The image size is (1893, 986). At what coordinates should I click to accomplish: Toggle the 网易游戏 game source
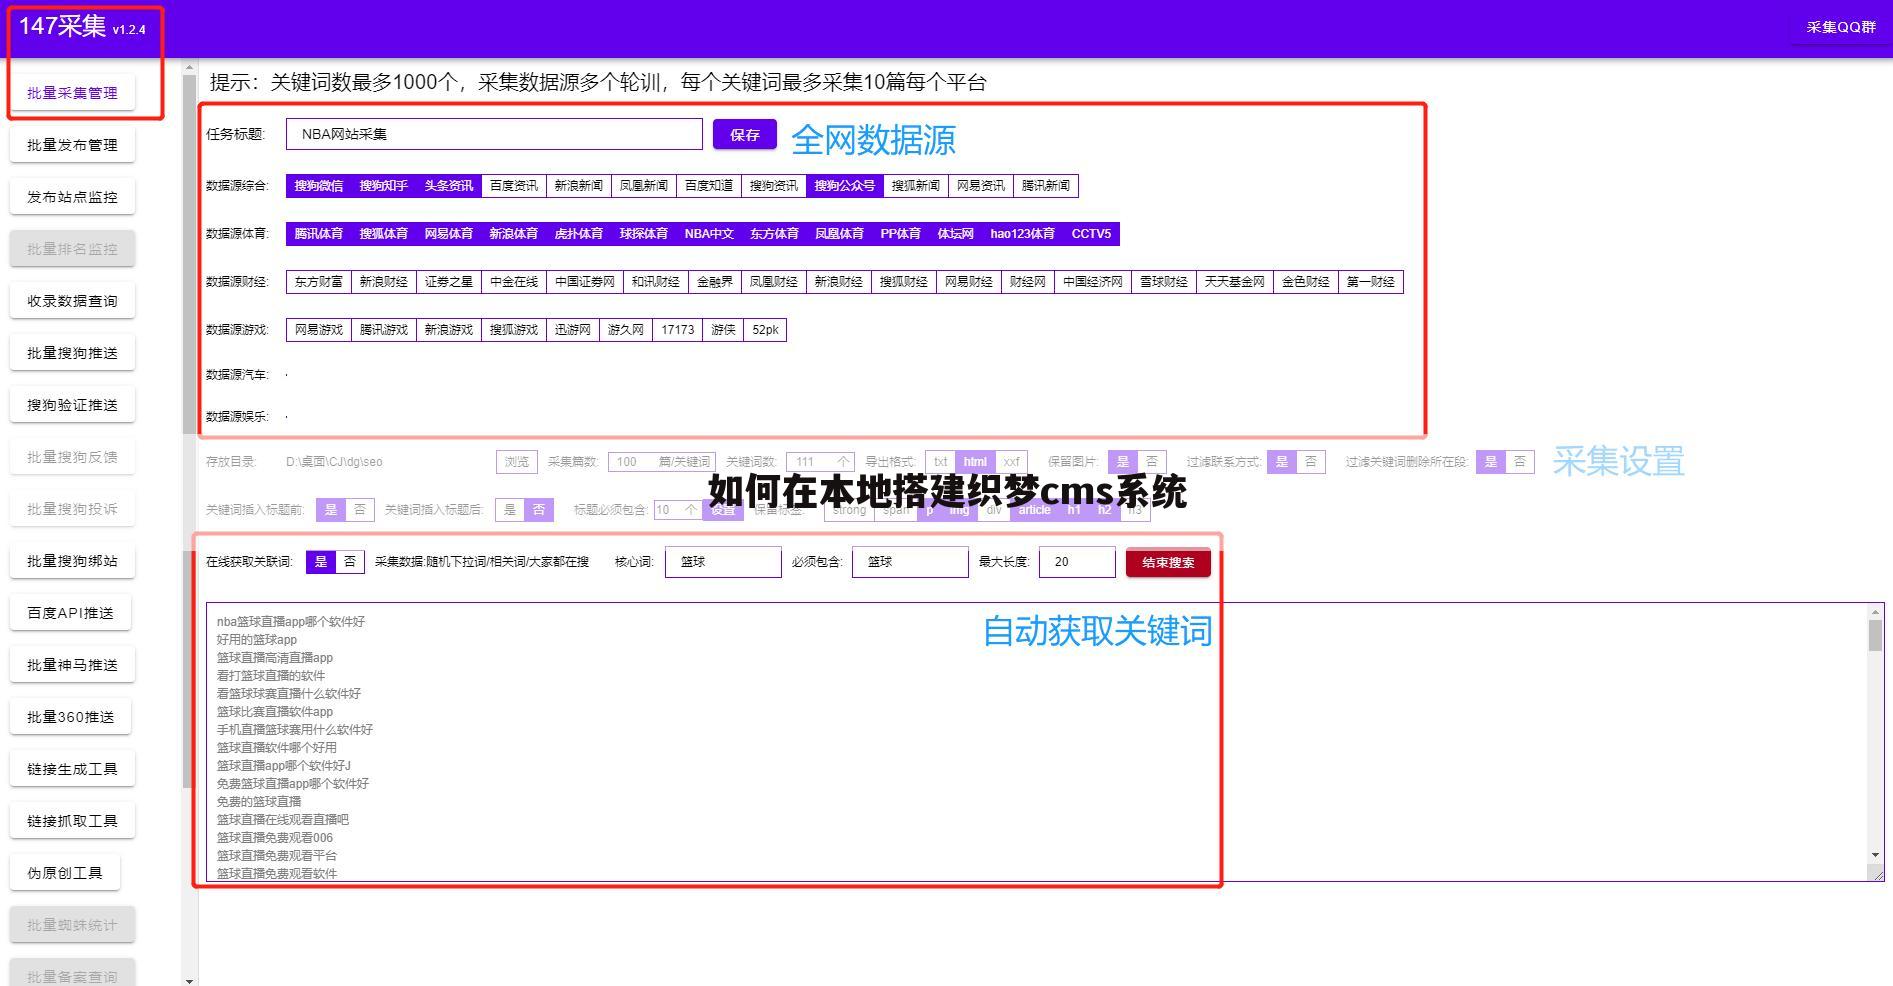point(318,329)
